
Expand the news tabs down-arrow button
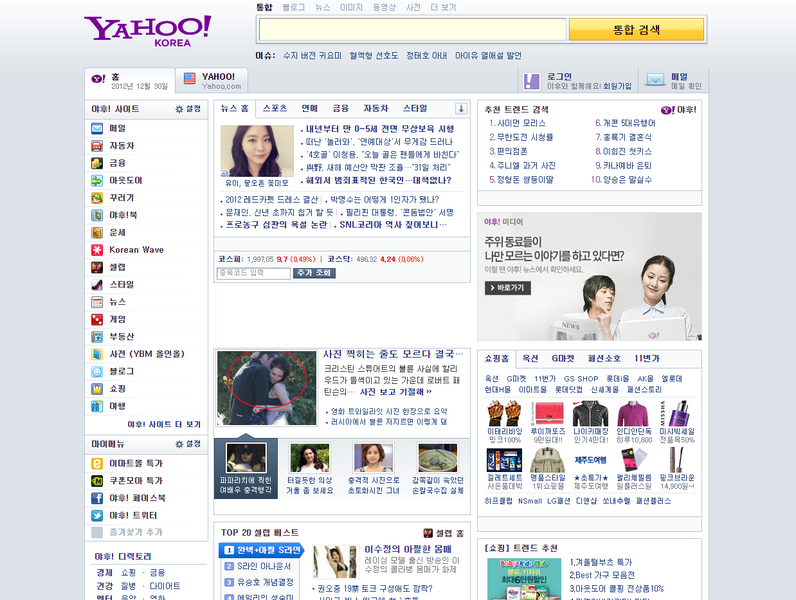pyautogui.click(x=461, y=109)
